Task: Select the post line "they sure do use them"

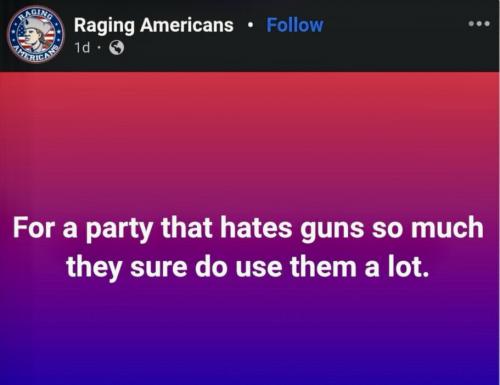Action: (x=247, y=267)
